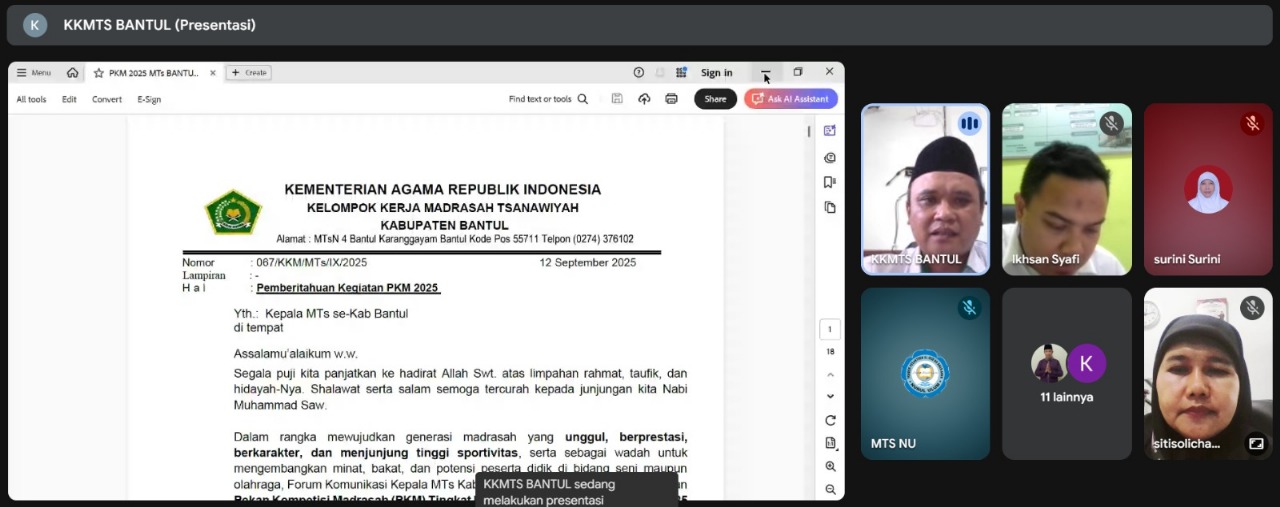Click the Share button
Viewport: 1280px width, 507px height.
tap(715, 99)
